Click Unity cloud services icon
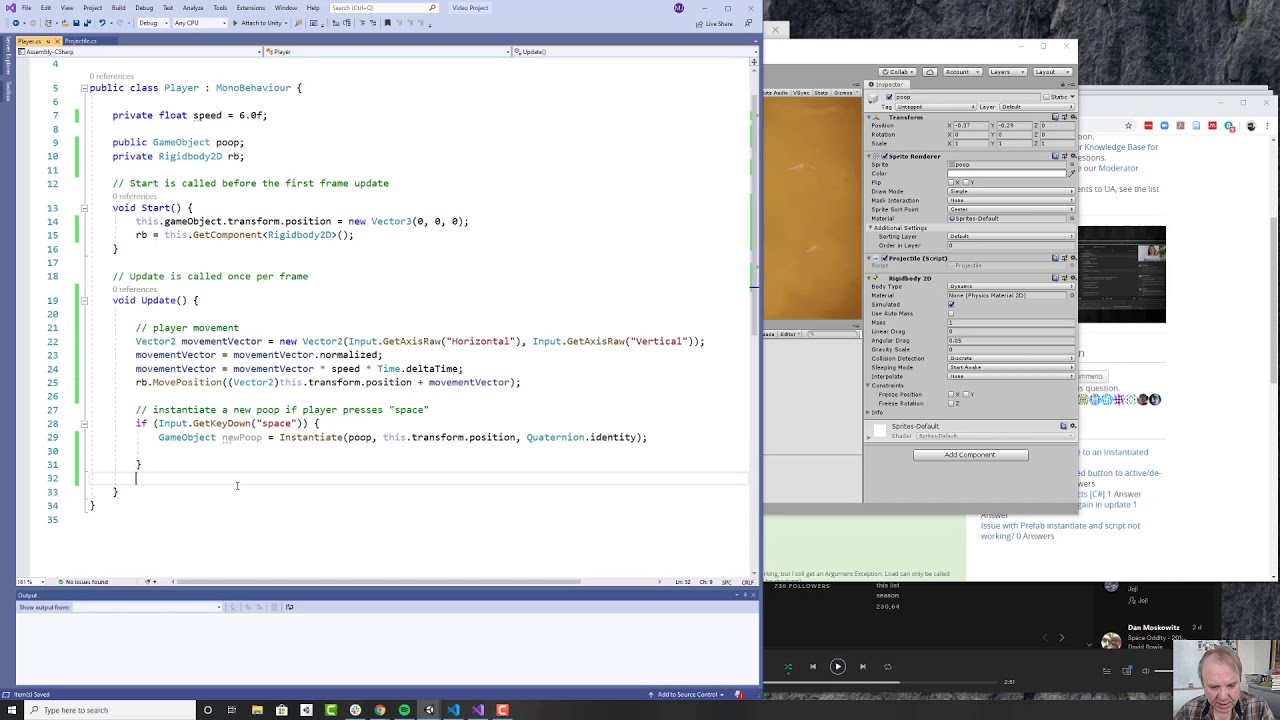 930,72
